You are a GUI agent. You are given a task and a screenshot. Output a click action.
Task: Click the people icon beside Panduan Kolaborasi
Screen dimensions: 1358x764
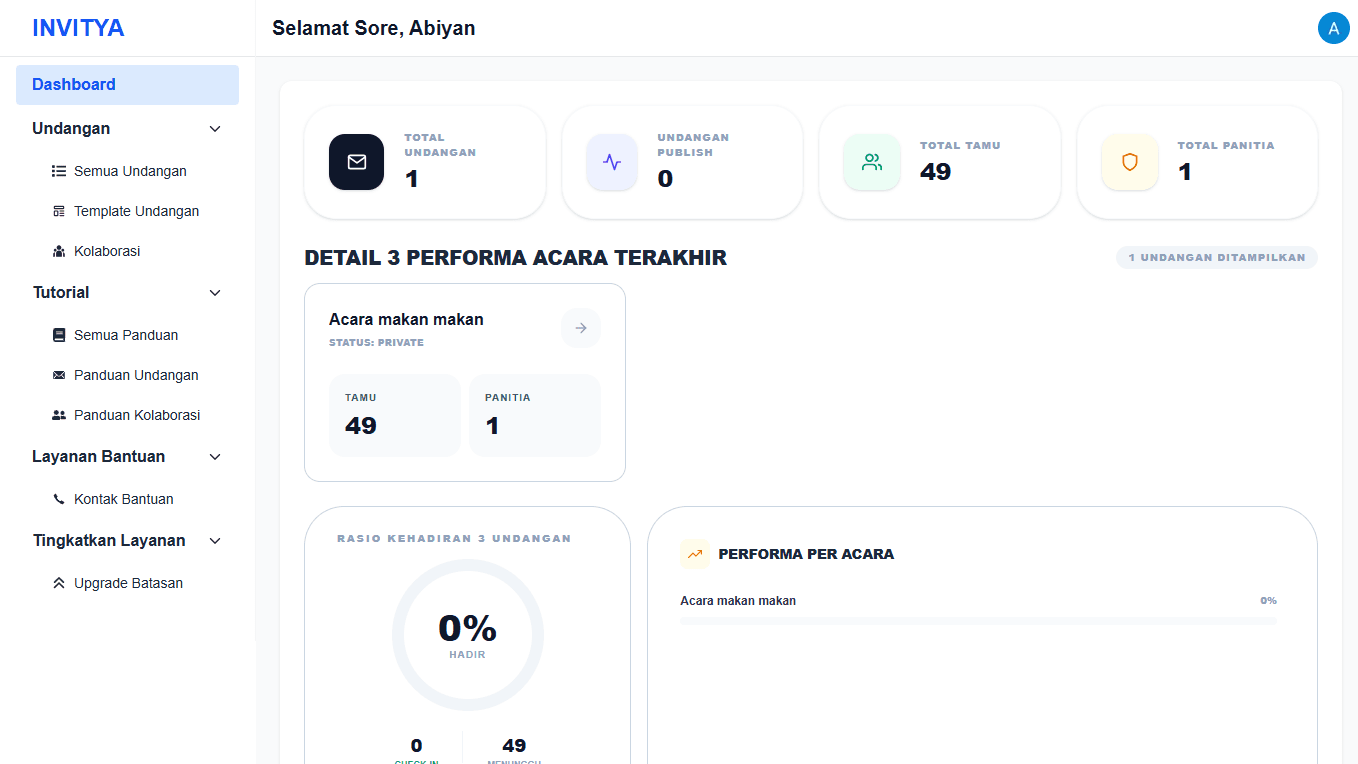pos(58,414)
